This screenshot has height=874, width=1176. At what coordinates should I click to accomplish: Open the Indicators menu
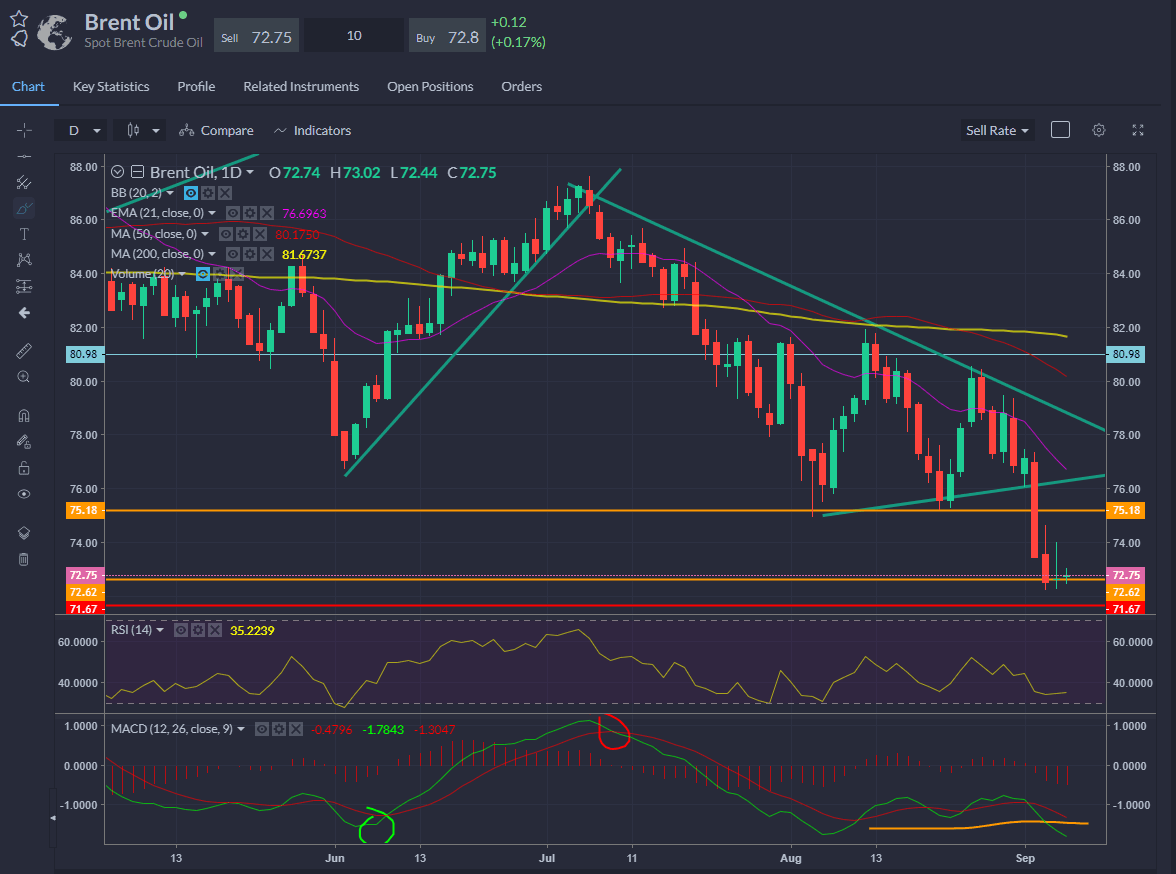tap(312, 131)
